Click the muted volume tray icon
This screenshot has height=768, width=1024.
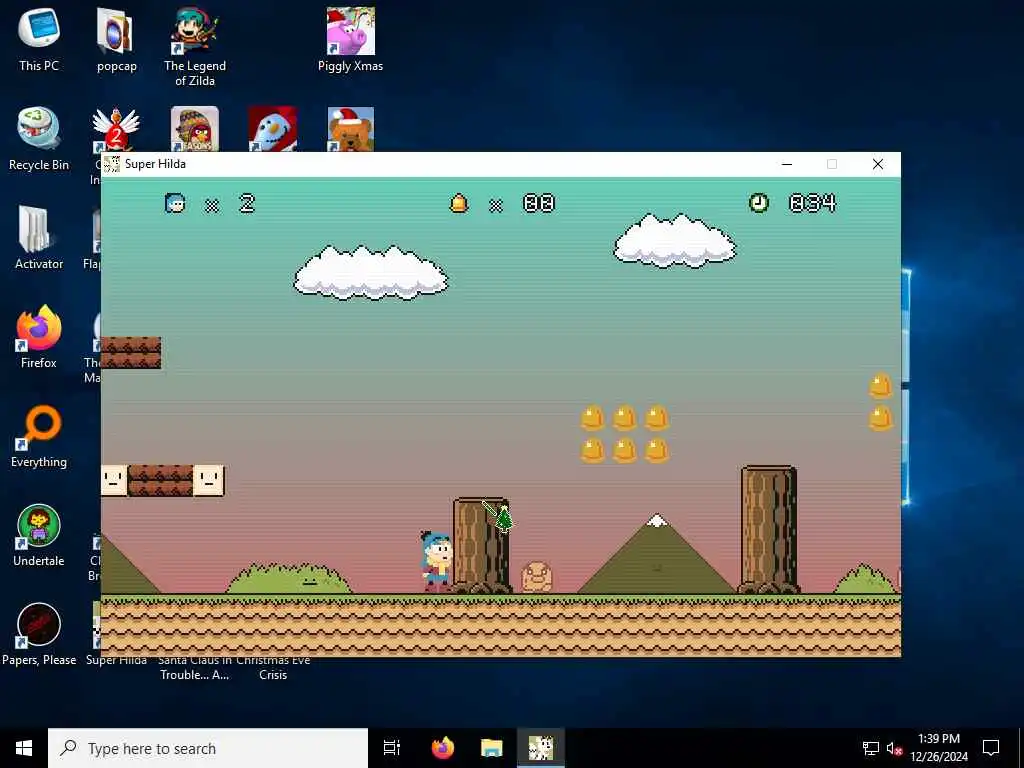click(894, 748)
